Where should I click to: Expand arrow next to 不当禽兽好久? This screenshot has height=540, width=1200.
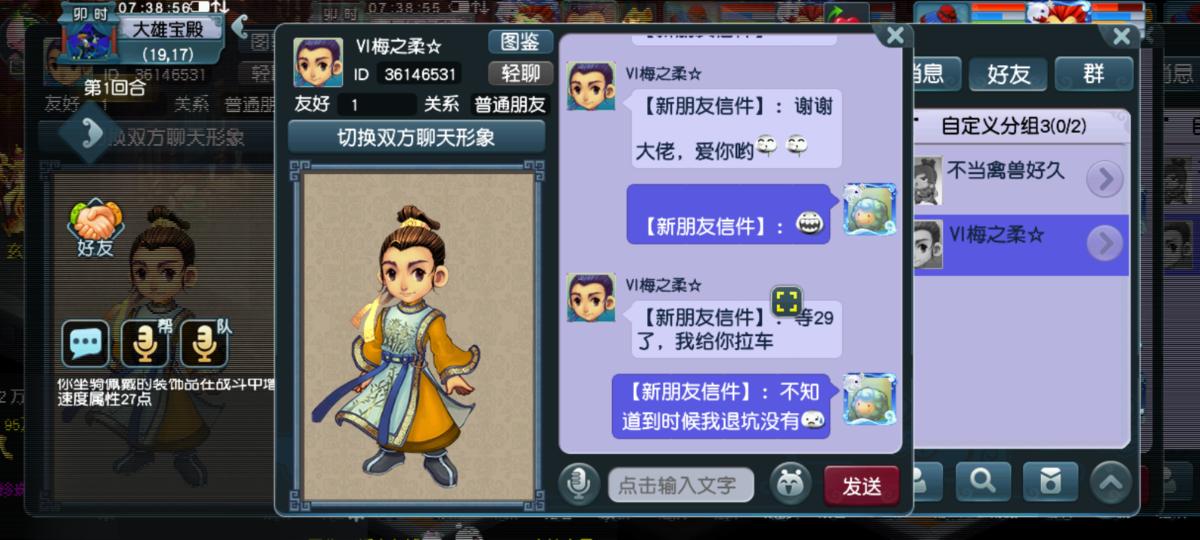pos(1104,179)
